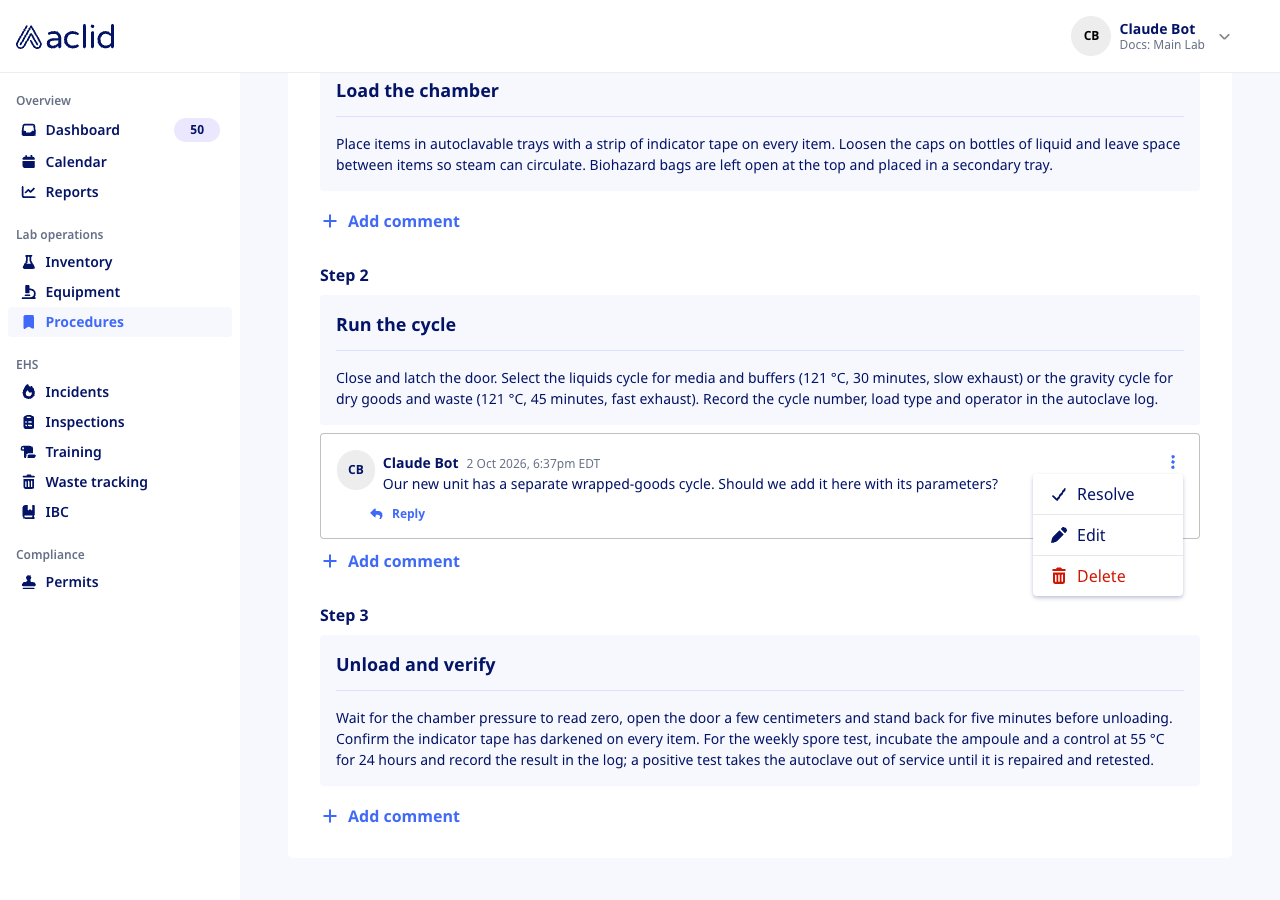1280x900 pixels.
Task: Click the Calendar icon in sidebar
Action: (x=29, y=162)
